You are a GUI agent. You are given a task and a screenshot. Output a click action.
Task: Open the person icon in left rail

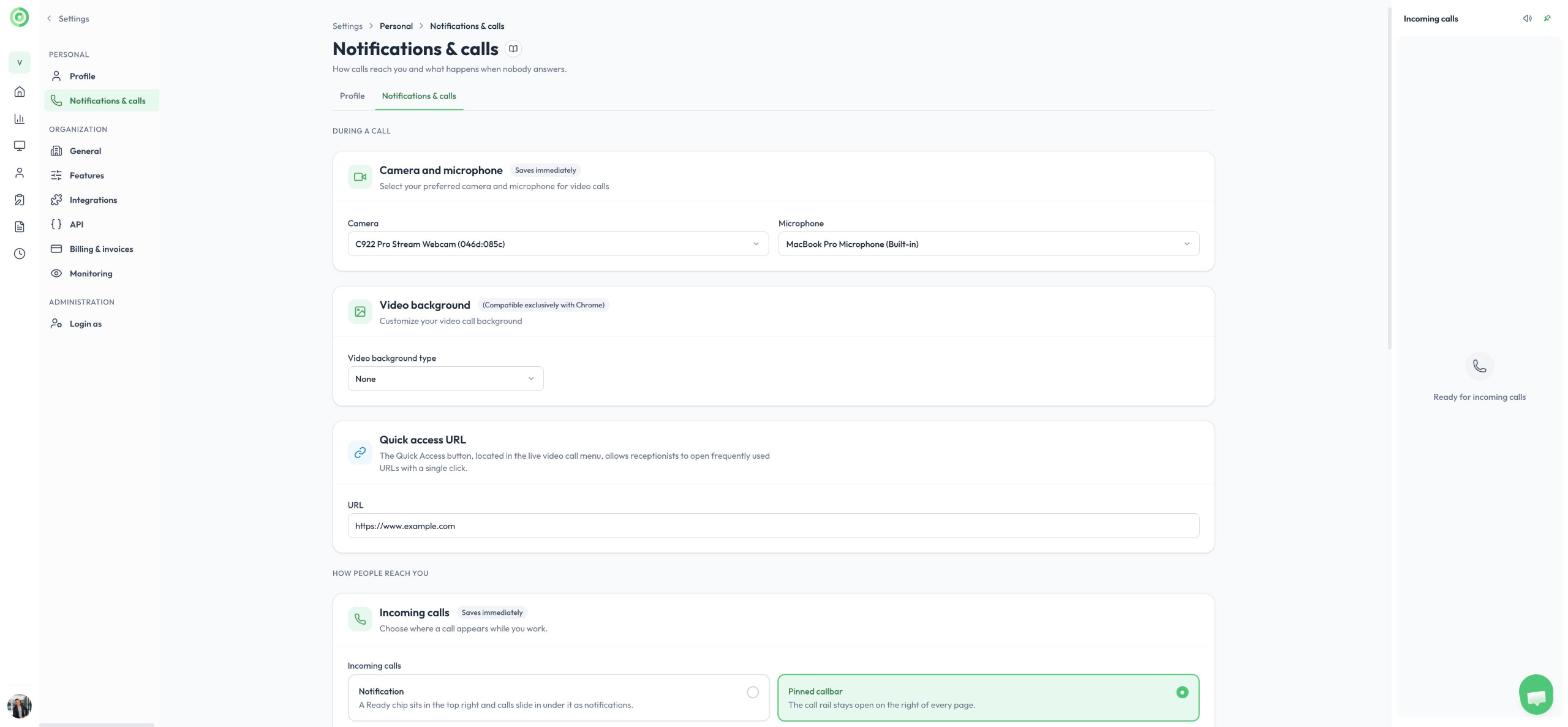(x=19, y=173)
